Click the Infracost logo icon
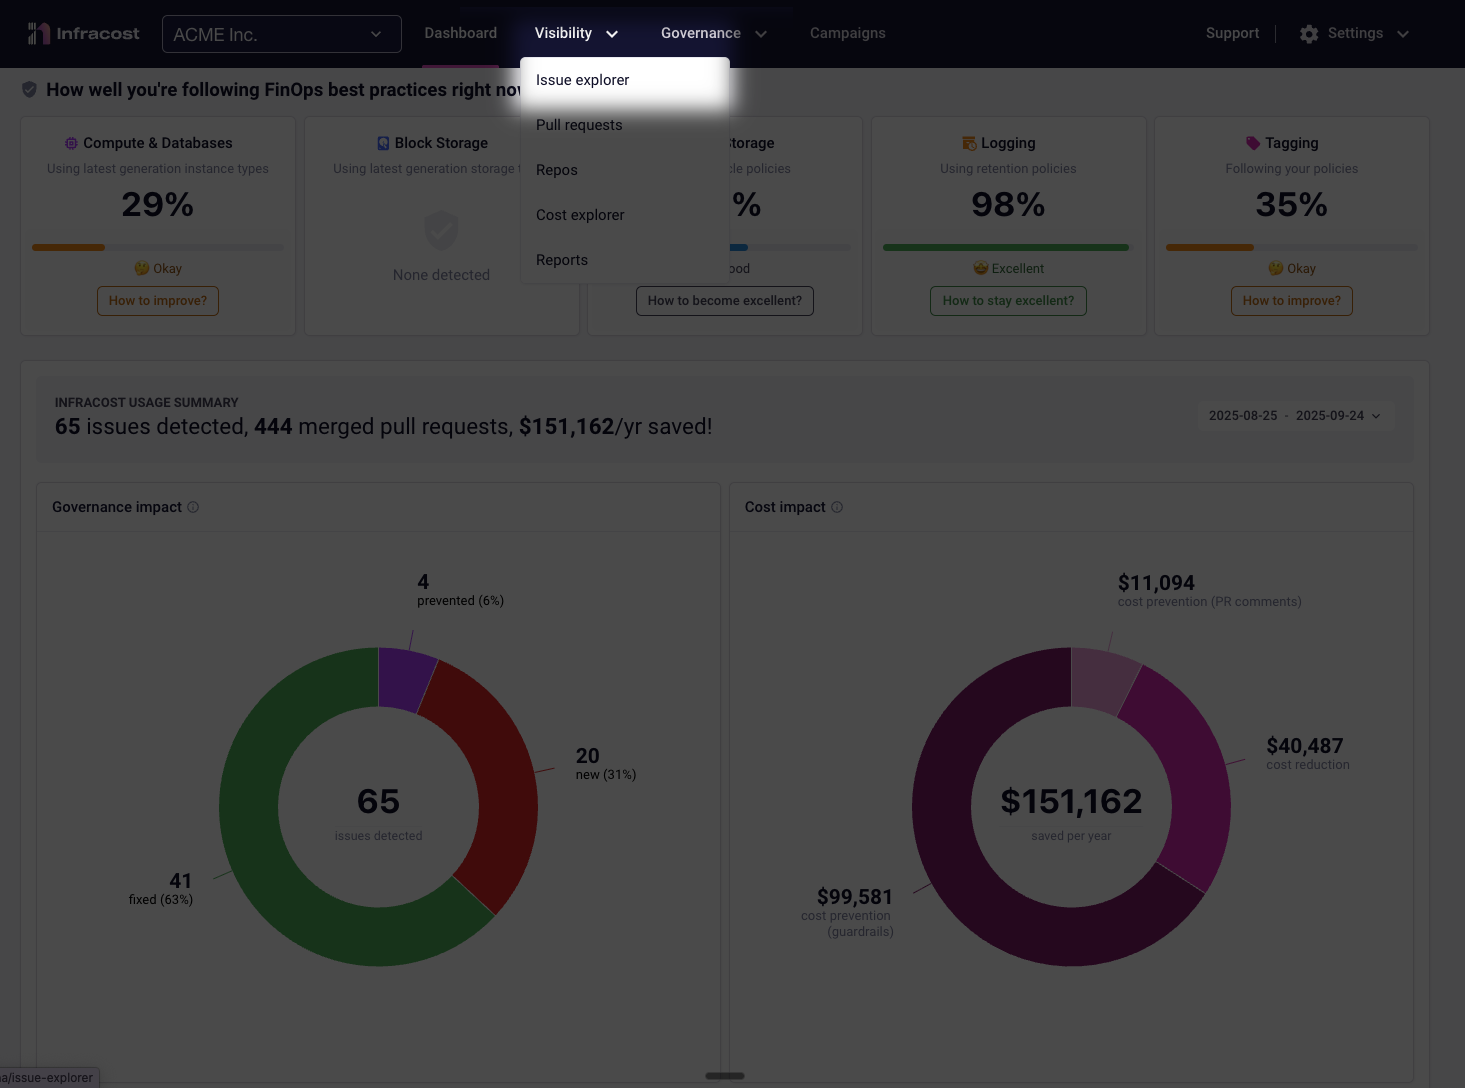 coord(38,34)
